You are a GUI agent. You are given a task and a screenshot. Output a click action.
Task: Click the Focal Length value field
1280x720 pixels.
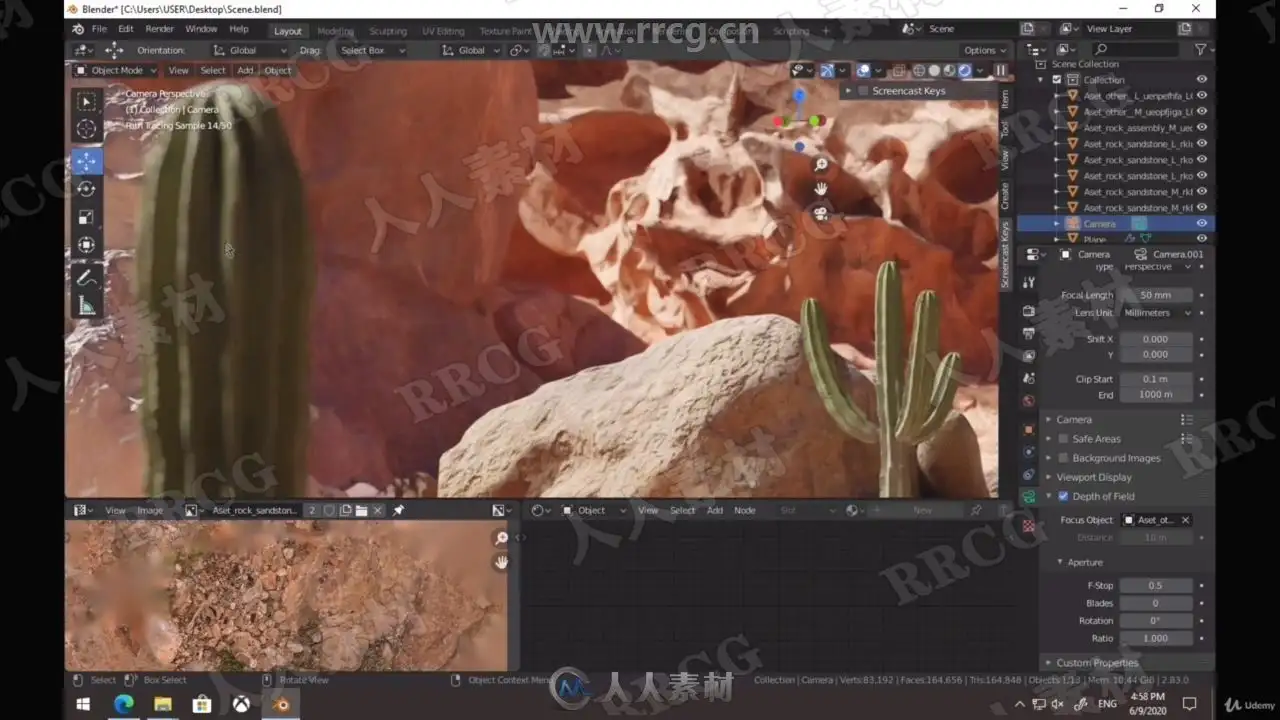1156,295
